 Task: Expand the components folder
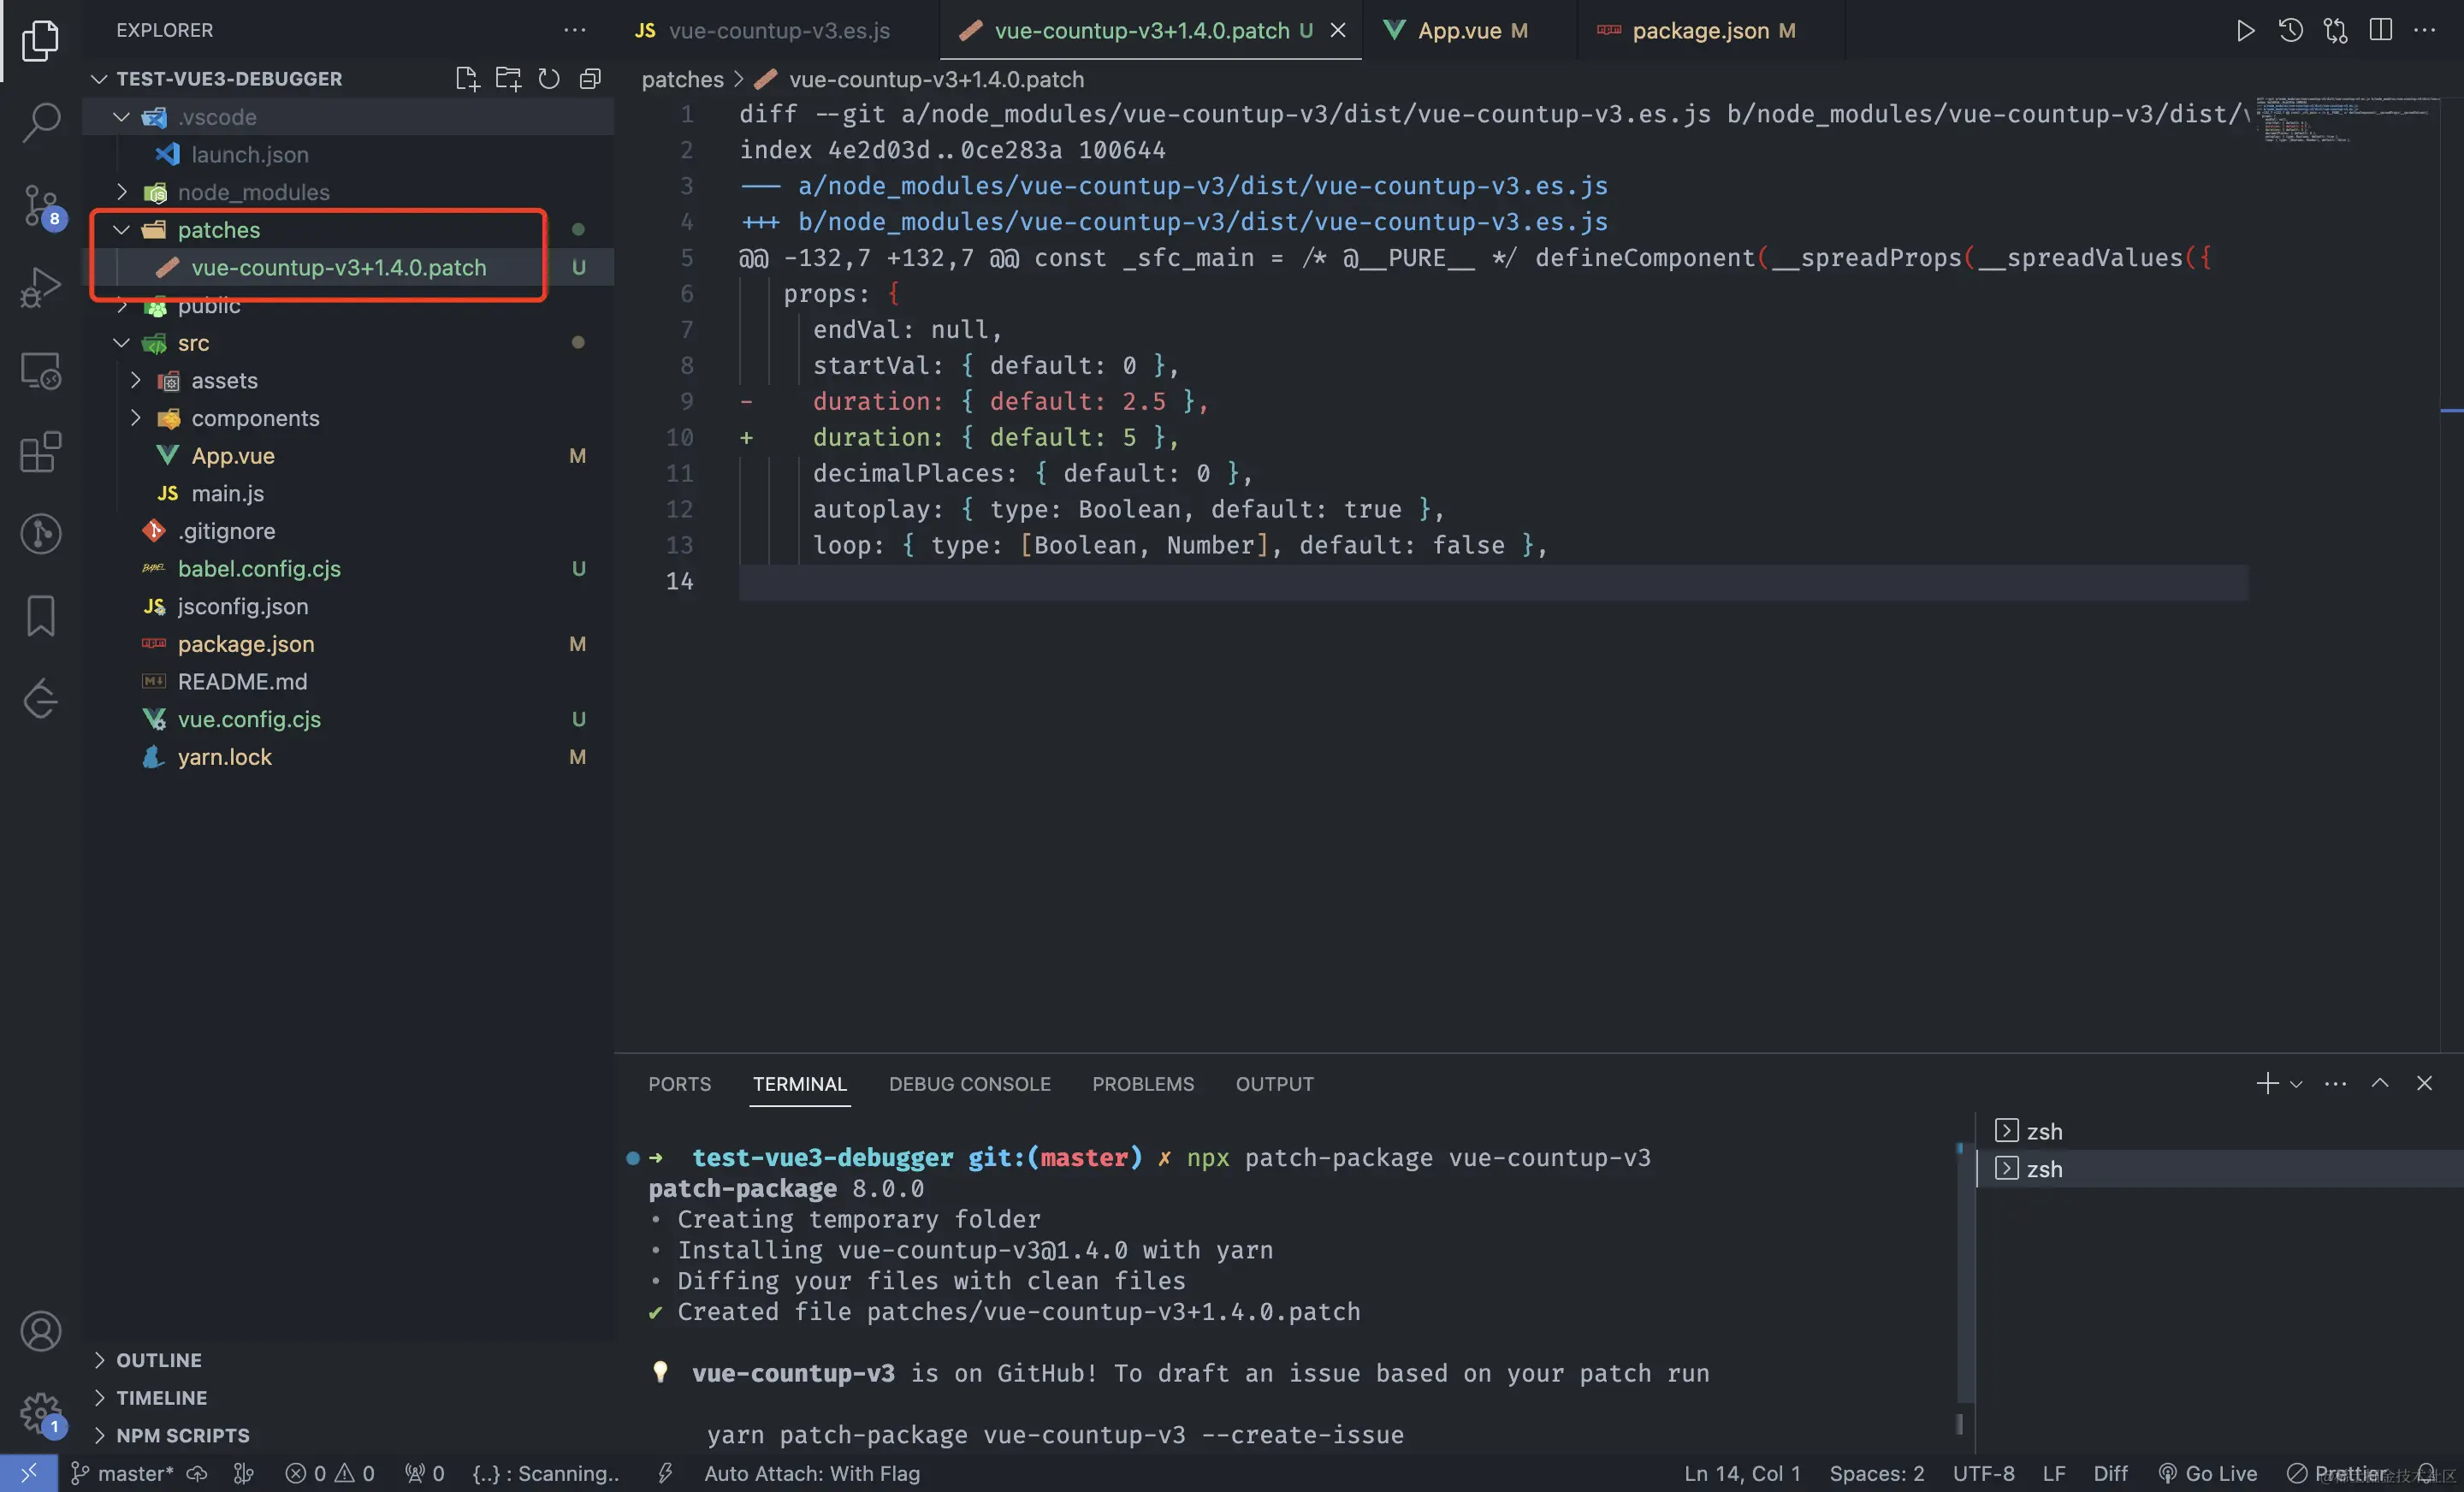click(x=136, y=418)
